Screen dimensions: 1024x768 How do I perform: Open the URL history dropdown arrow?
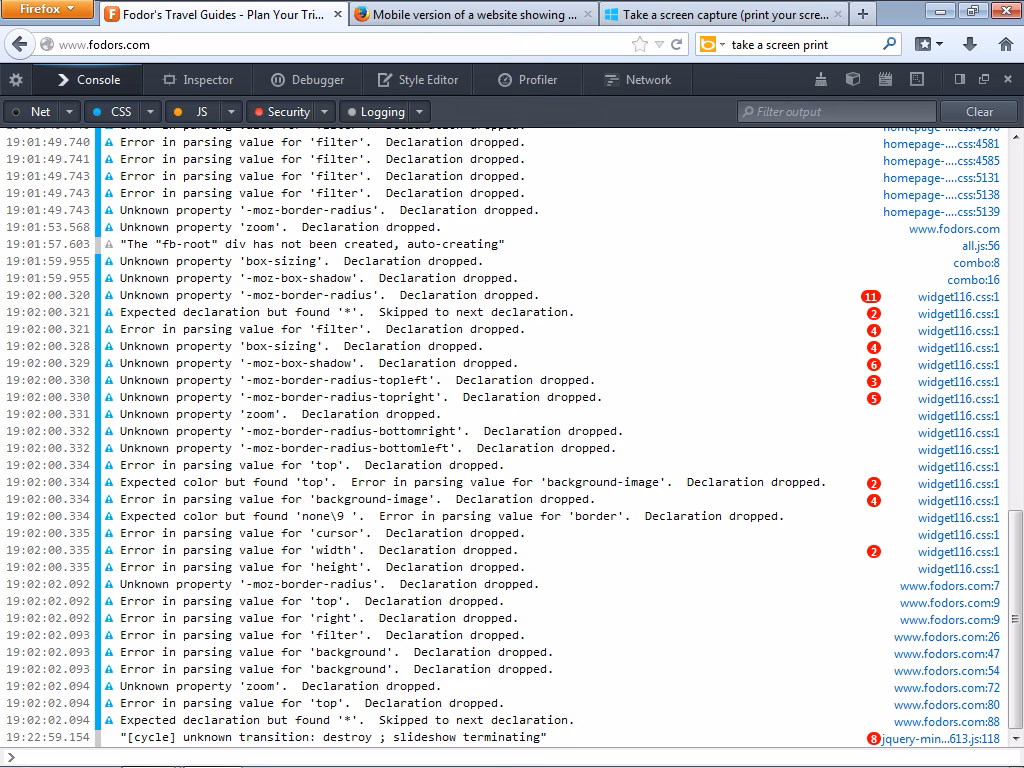click(660, 44)
